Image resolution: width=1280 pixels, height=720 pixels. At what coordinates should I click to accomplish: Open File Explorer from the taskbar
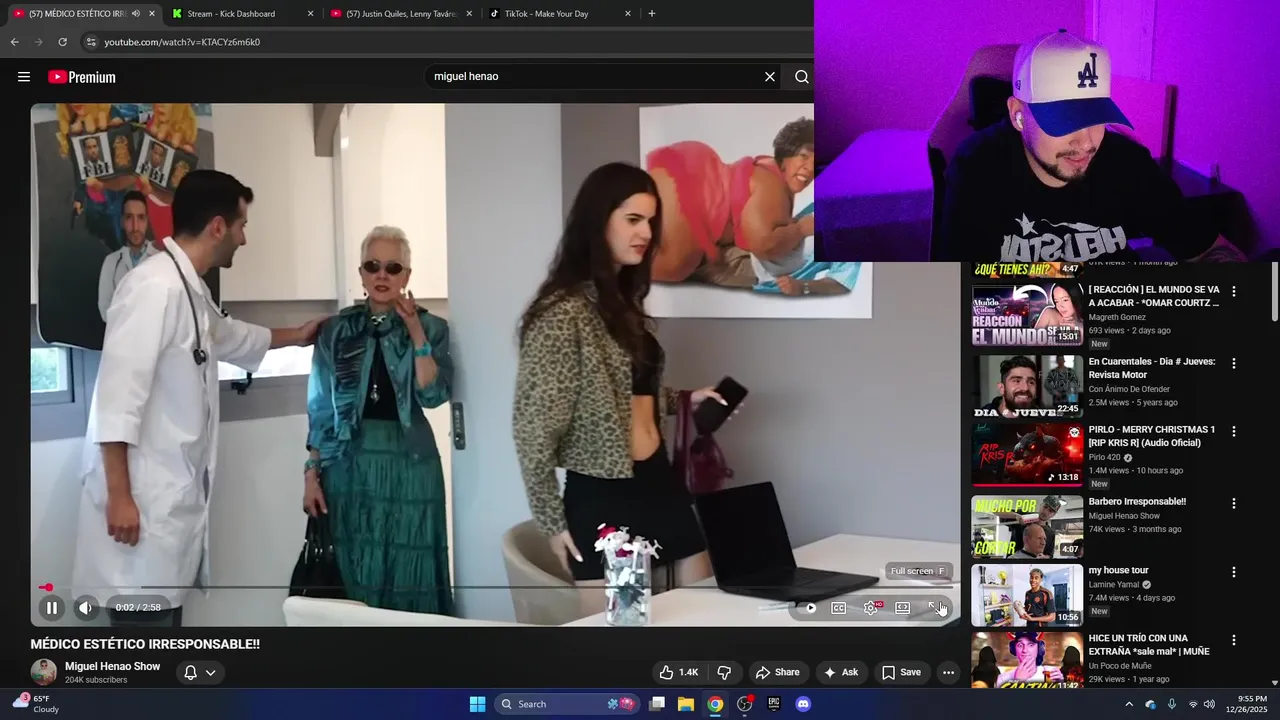click(686, 704)
